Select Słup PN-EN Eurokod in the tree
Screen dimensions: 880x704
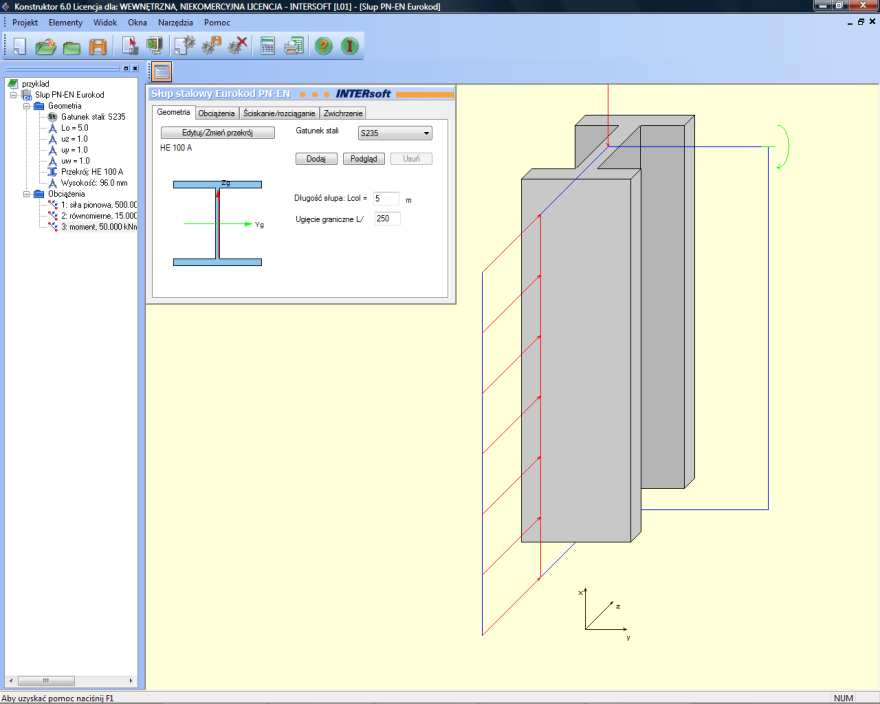(x=70, y=95)
